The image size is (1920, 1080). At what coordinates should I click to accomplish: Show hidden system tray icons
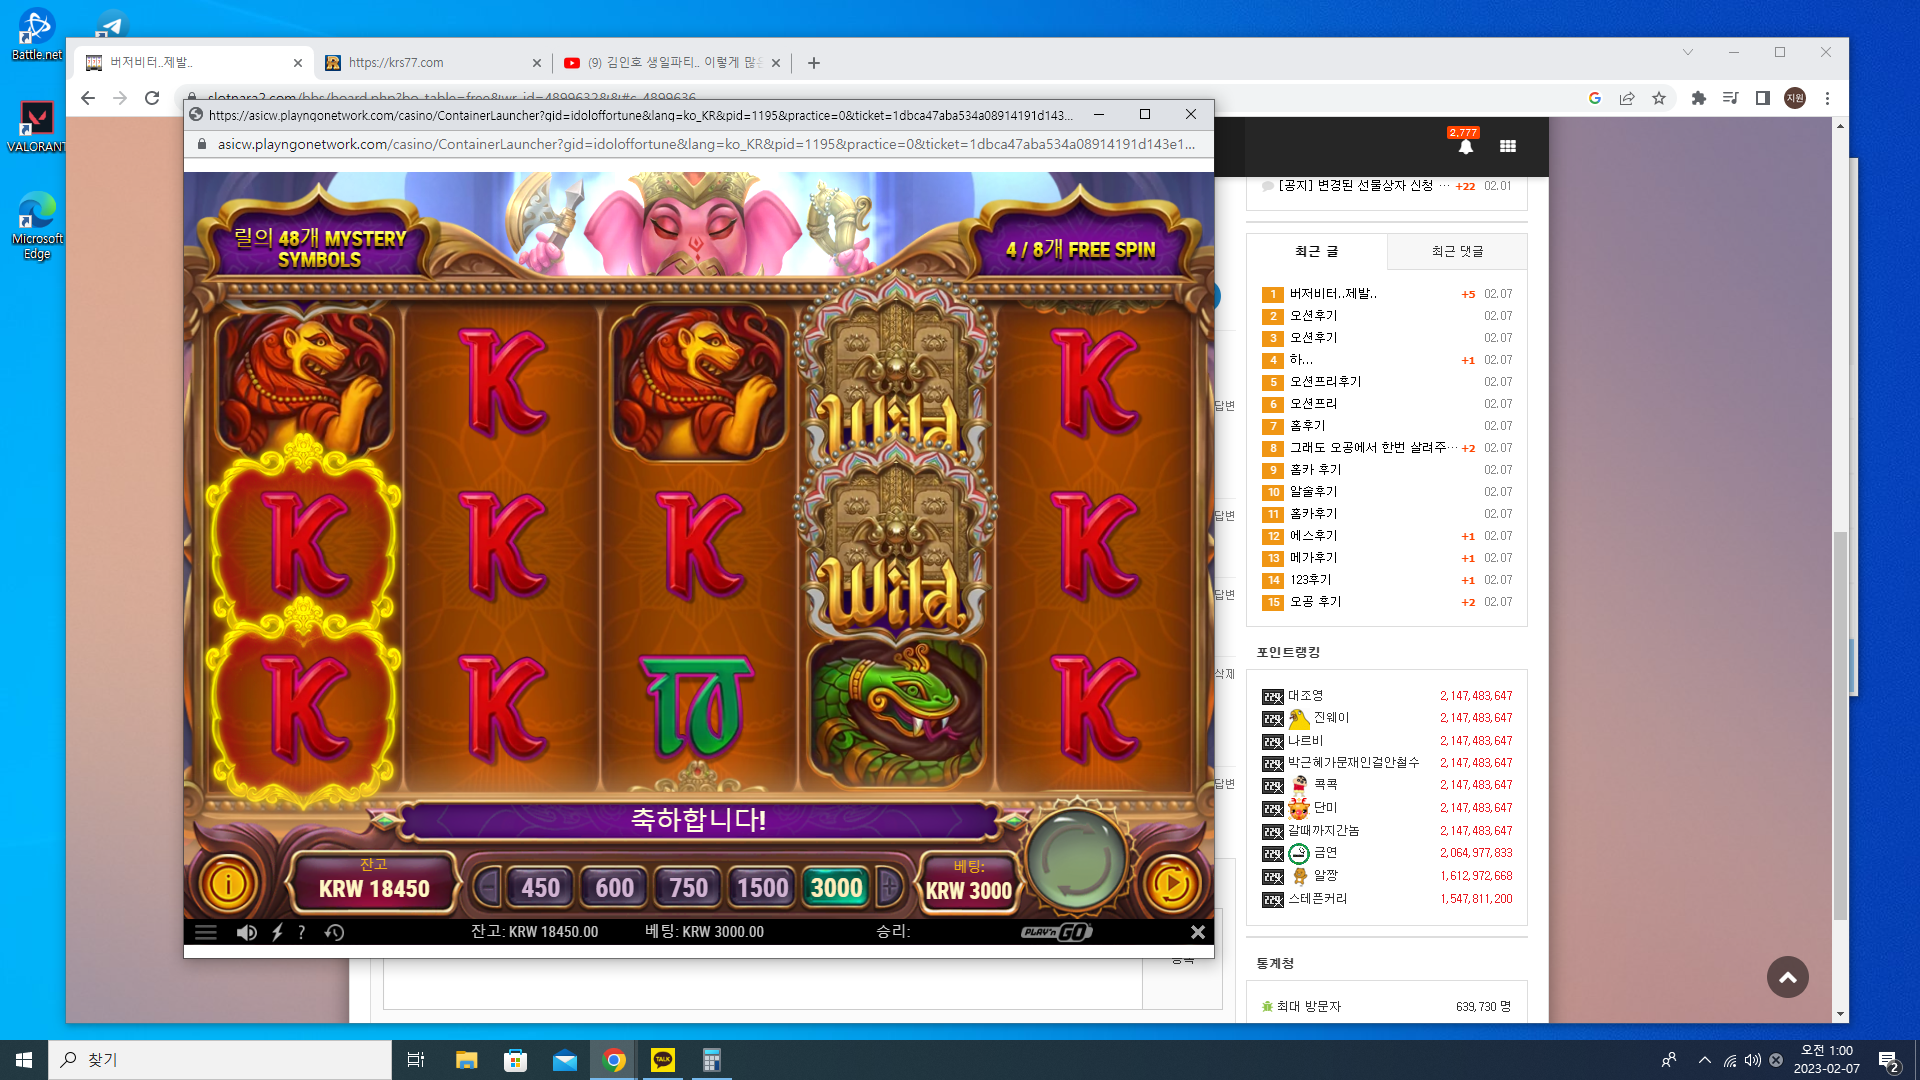coord(1704,1060)
